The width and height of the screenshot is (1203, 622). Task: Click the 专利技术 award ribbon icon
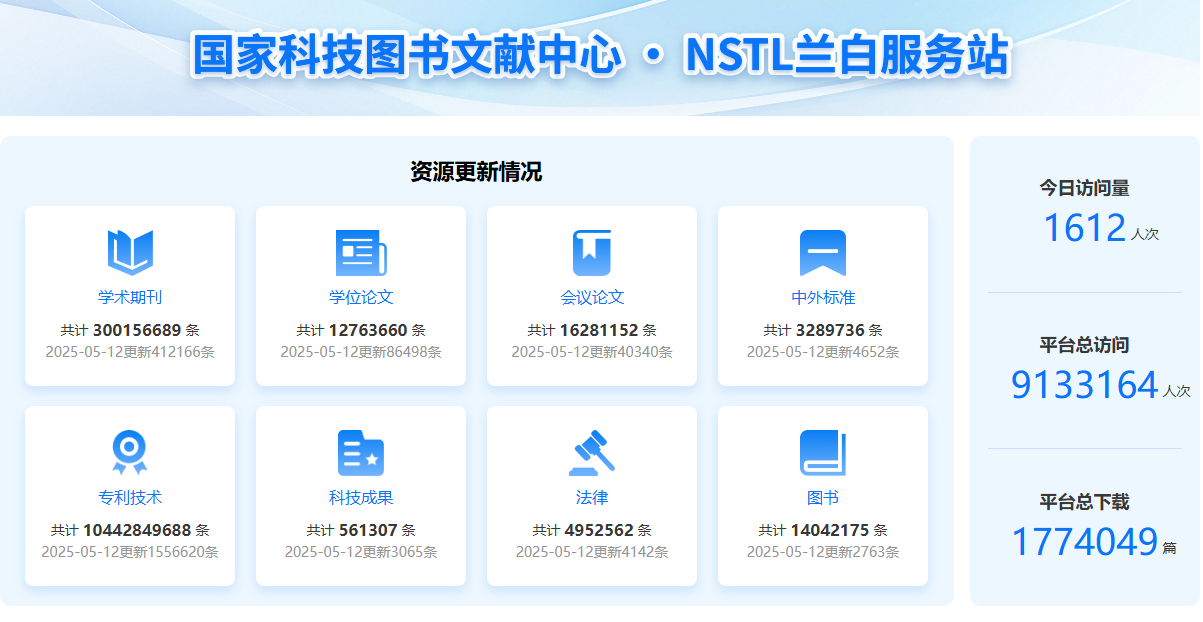click(130, 452)
